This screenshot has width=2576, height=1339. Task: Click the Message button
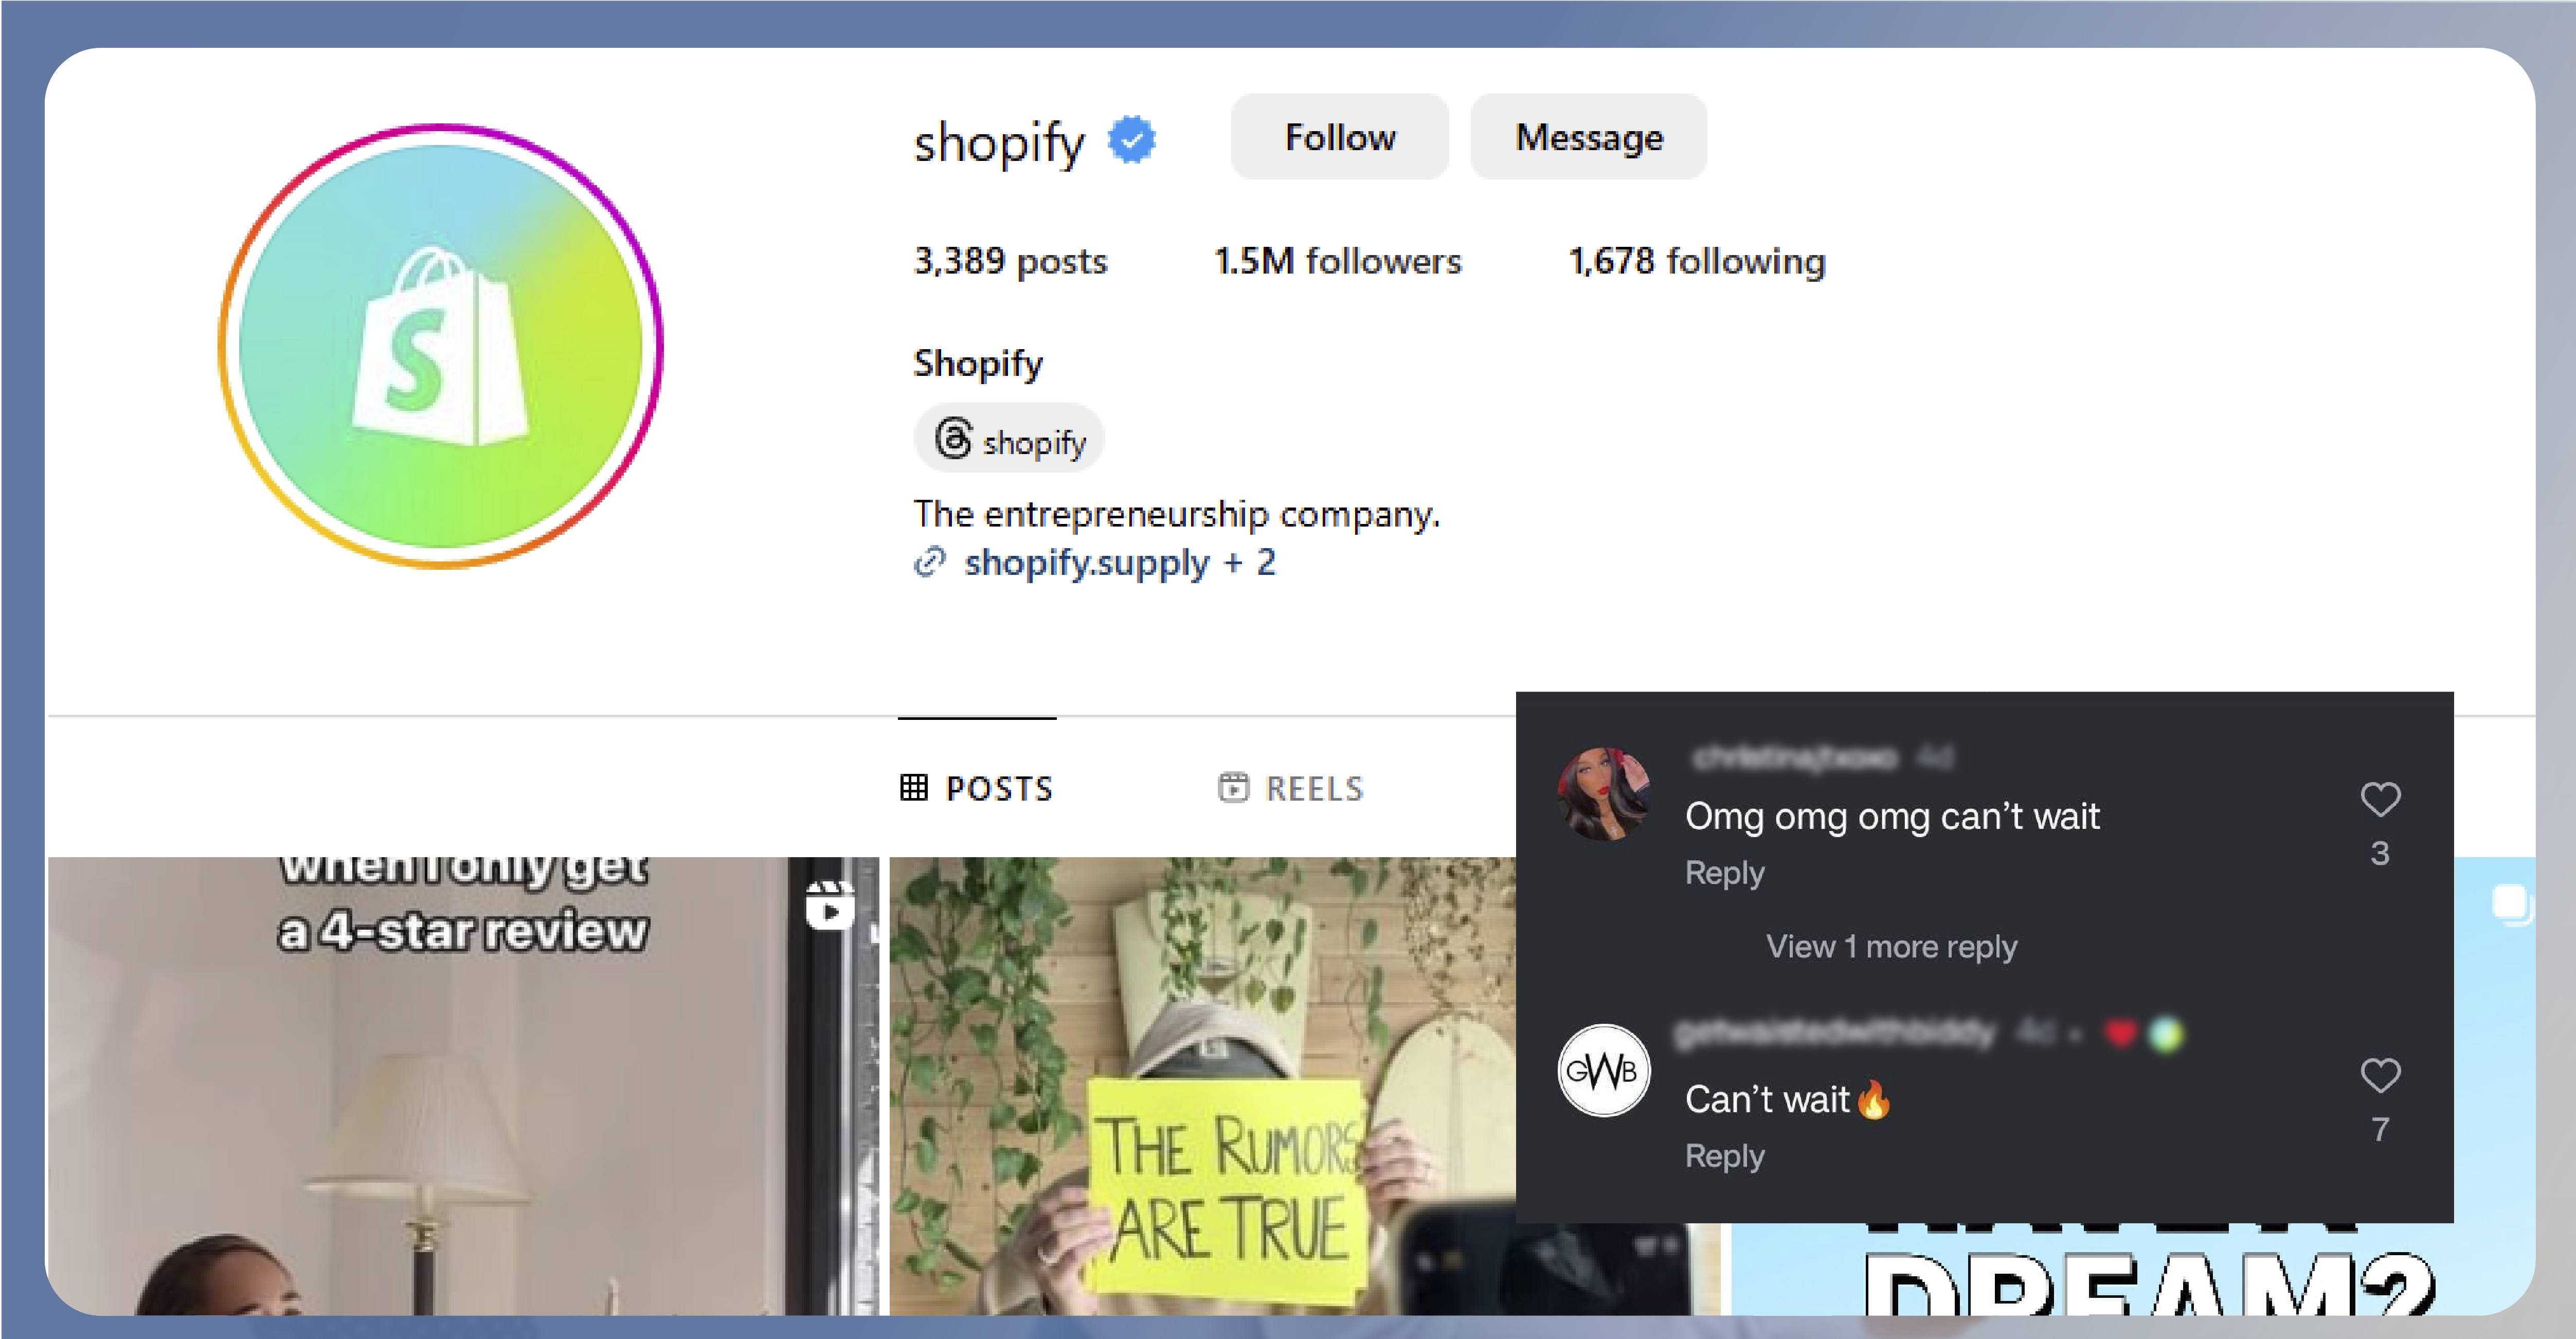click(x=1588, y=137)
